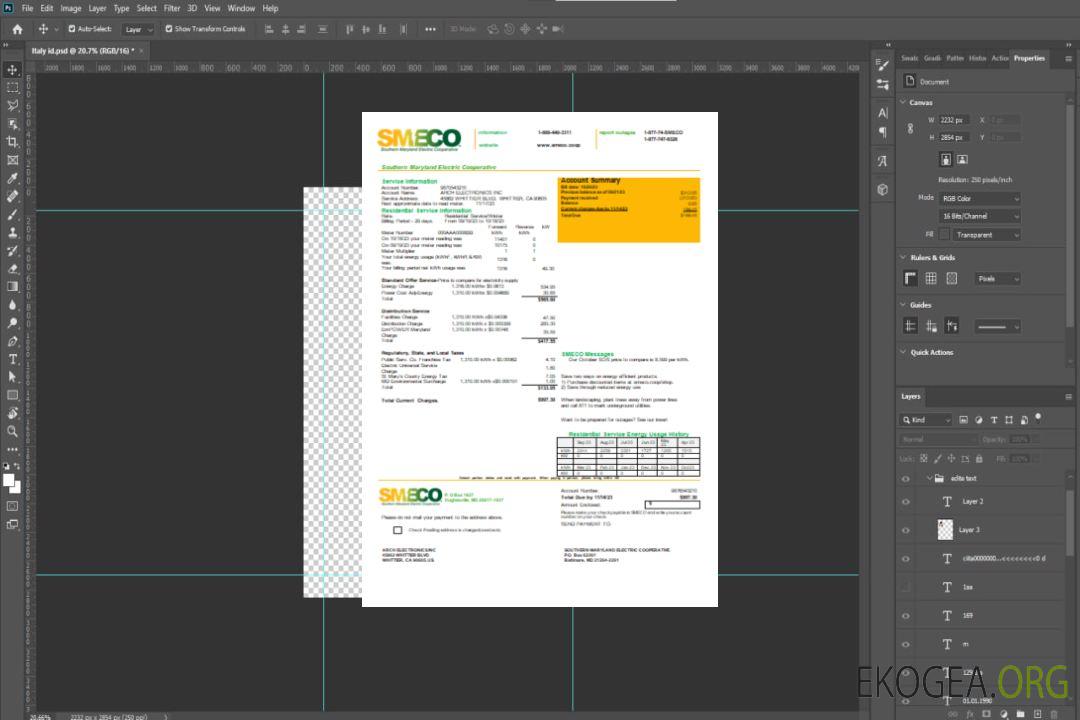Image resolution: width=1080 pixels, height=720 pixels.
Task: Filter layers by type layers icon
Action: click(x=996, y=420)
